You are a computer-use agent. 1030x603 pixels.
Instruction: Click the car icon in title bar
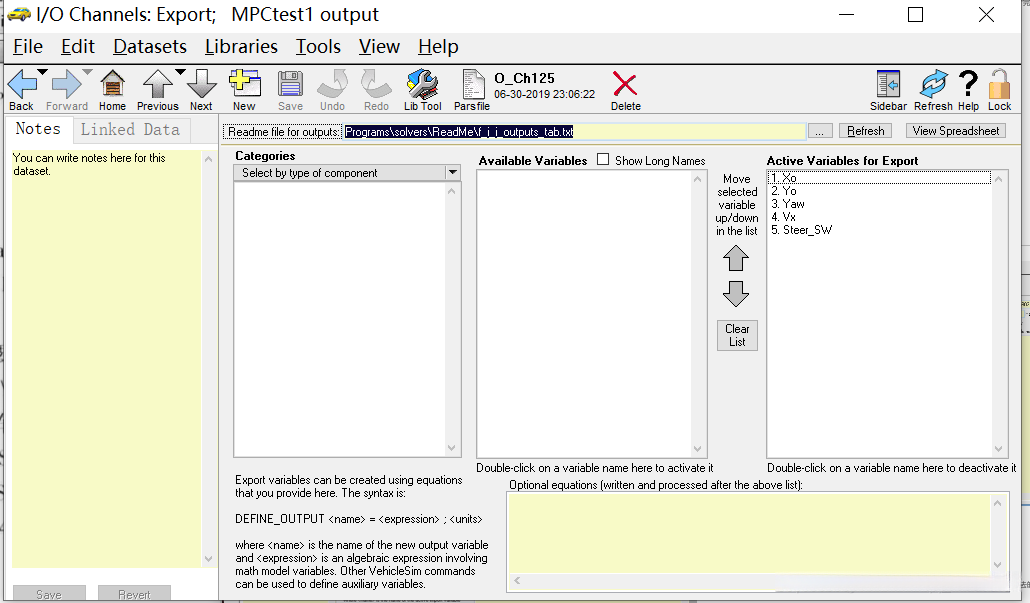coord(19,14)
